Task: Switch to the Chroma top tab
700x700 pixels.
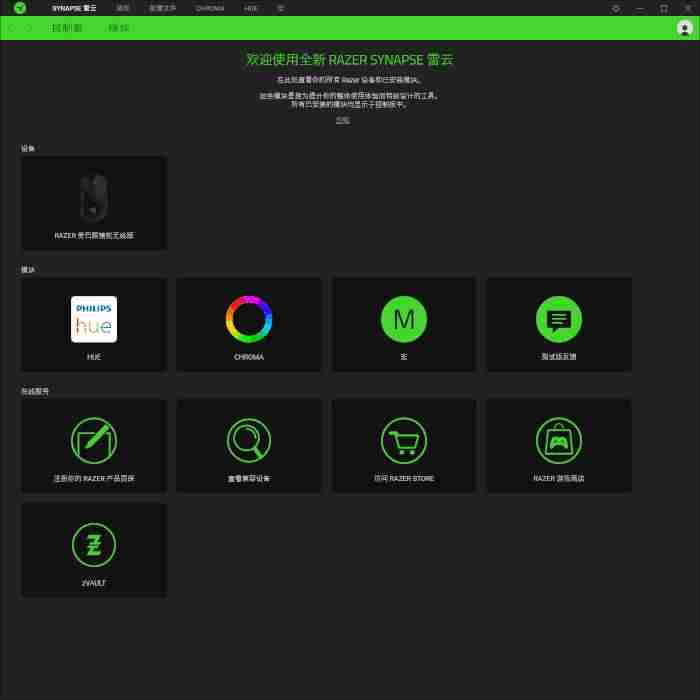Action: 209,8
